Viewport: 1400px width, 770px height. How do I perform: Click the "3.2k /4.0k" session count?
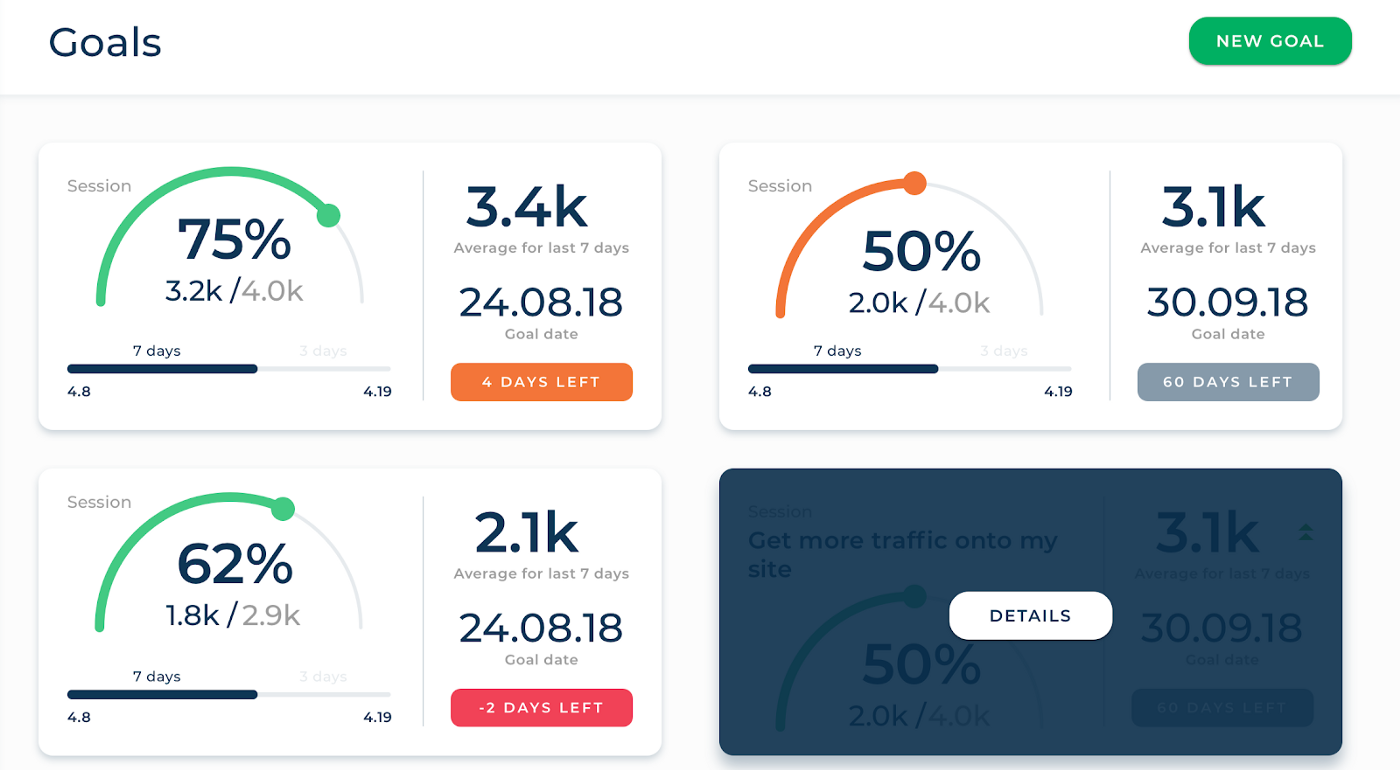pyautogui.click(x=234, y=291)
